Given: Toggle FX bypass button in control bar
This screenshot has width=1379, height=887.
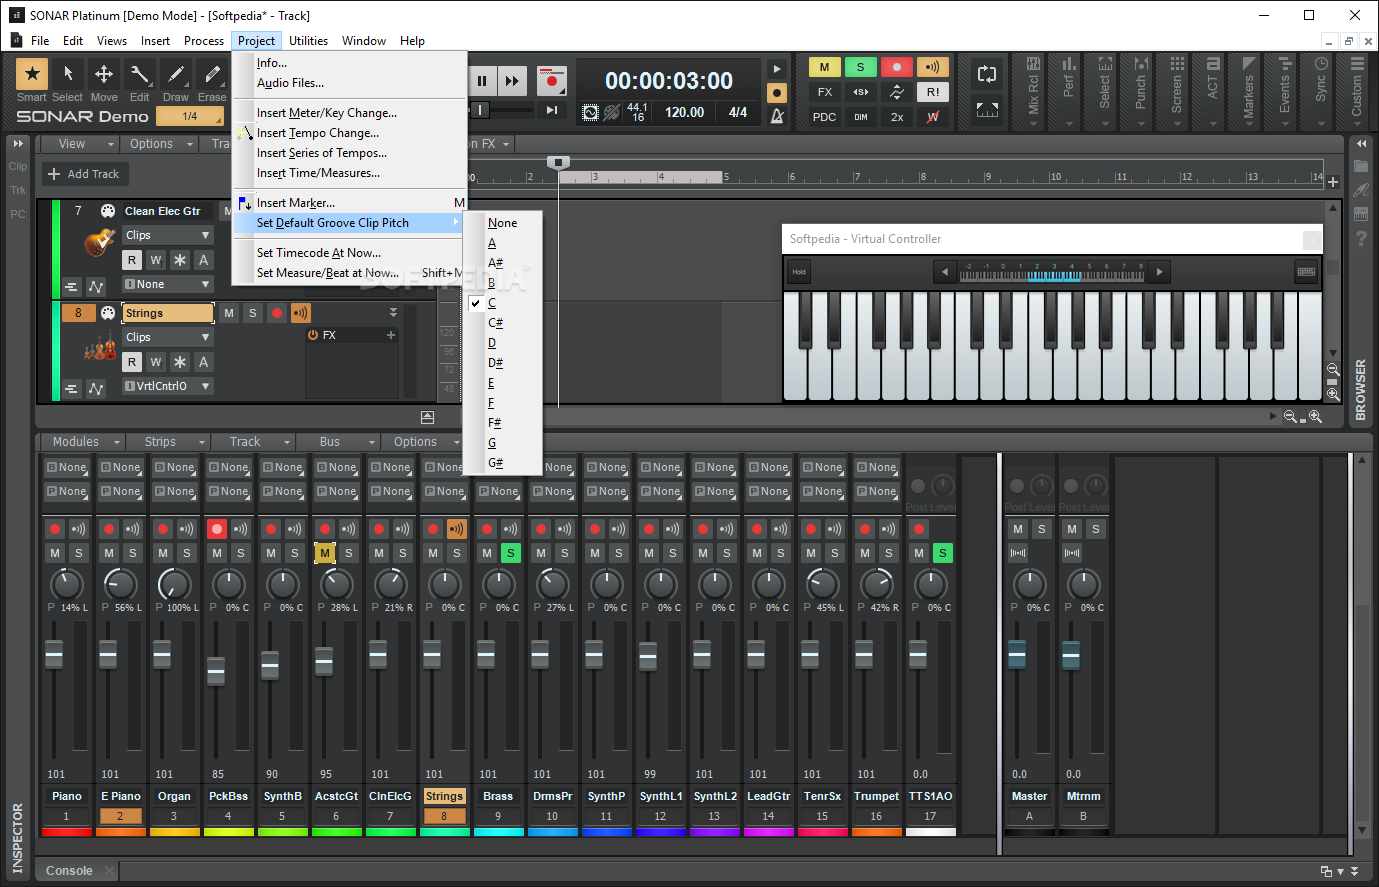Looking at the screenshot, I should click(825, 92).
